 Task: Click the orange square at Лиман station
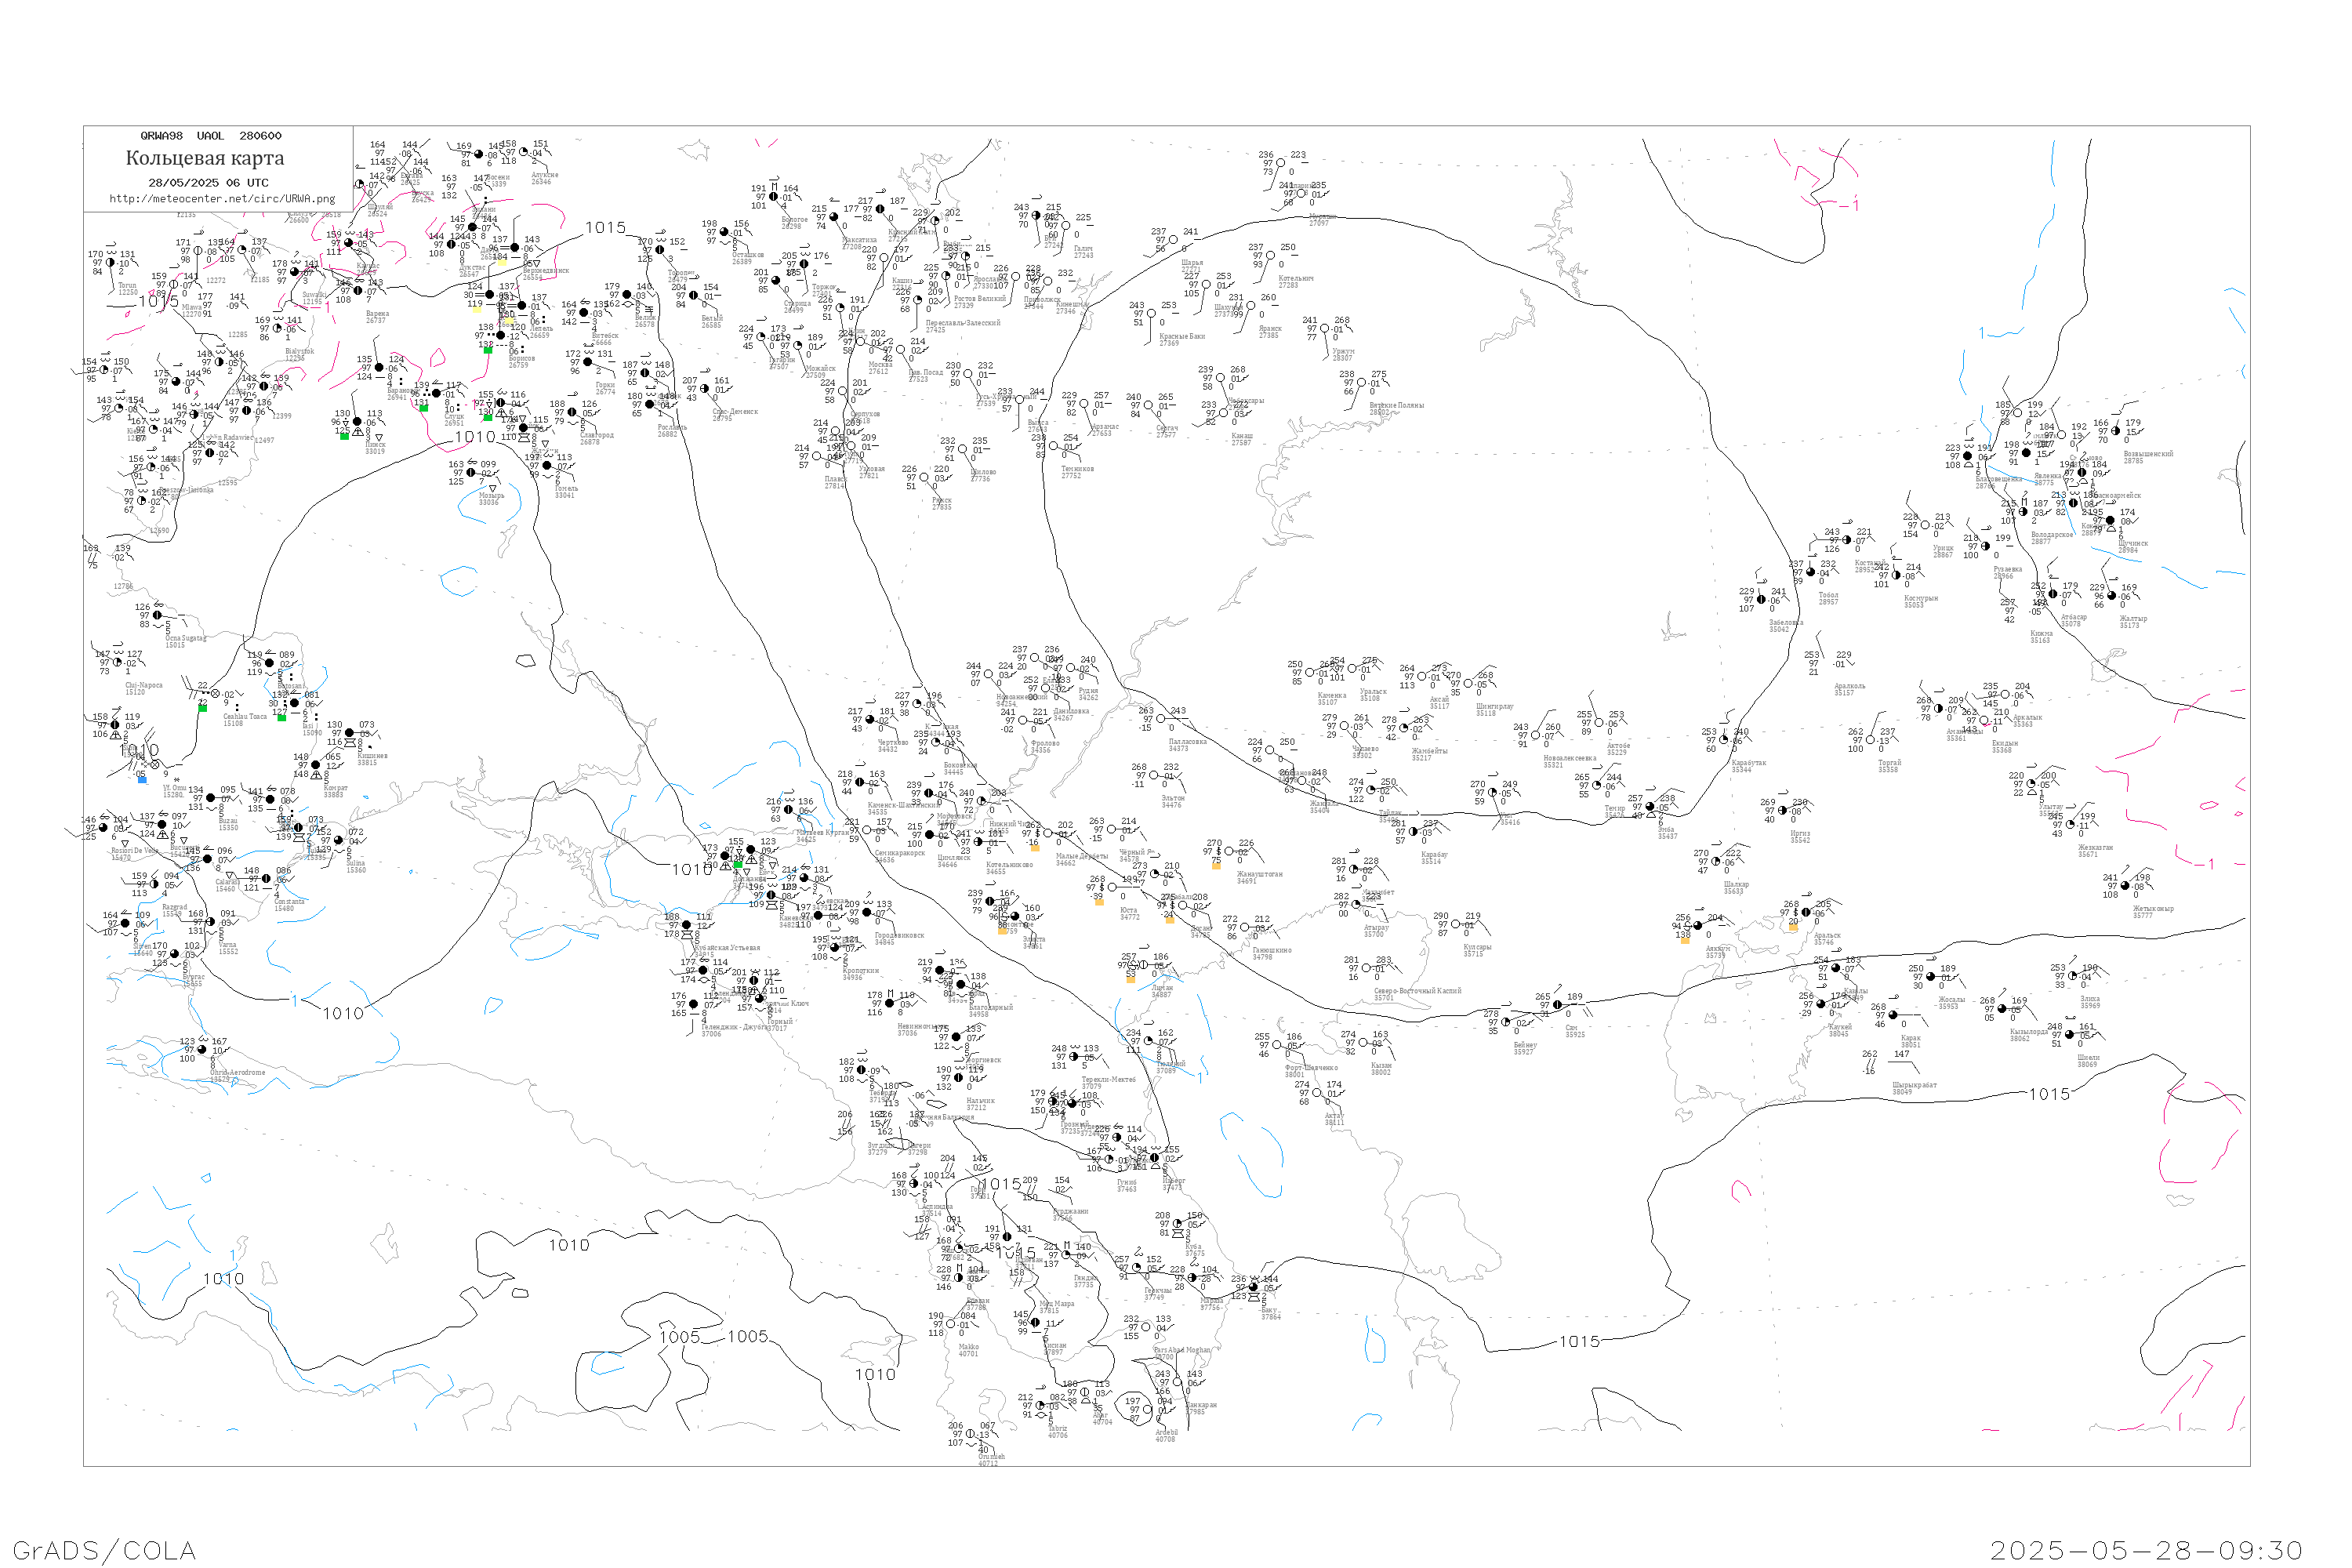pyautogui.click(x=1131, y=979)
